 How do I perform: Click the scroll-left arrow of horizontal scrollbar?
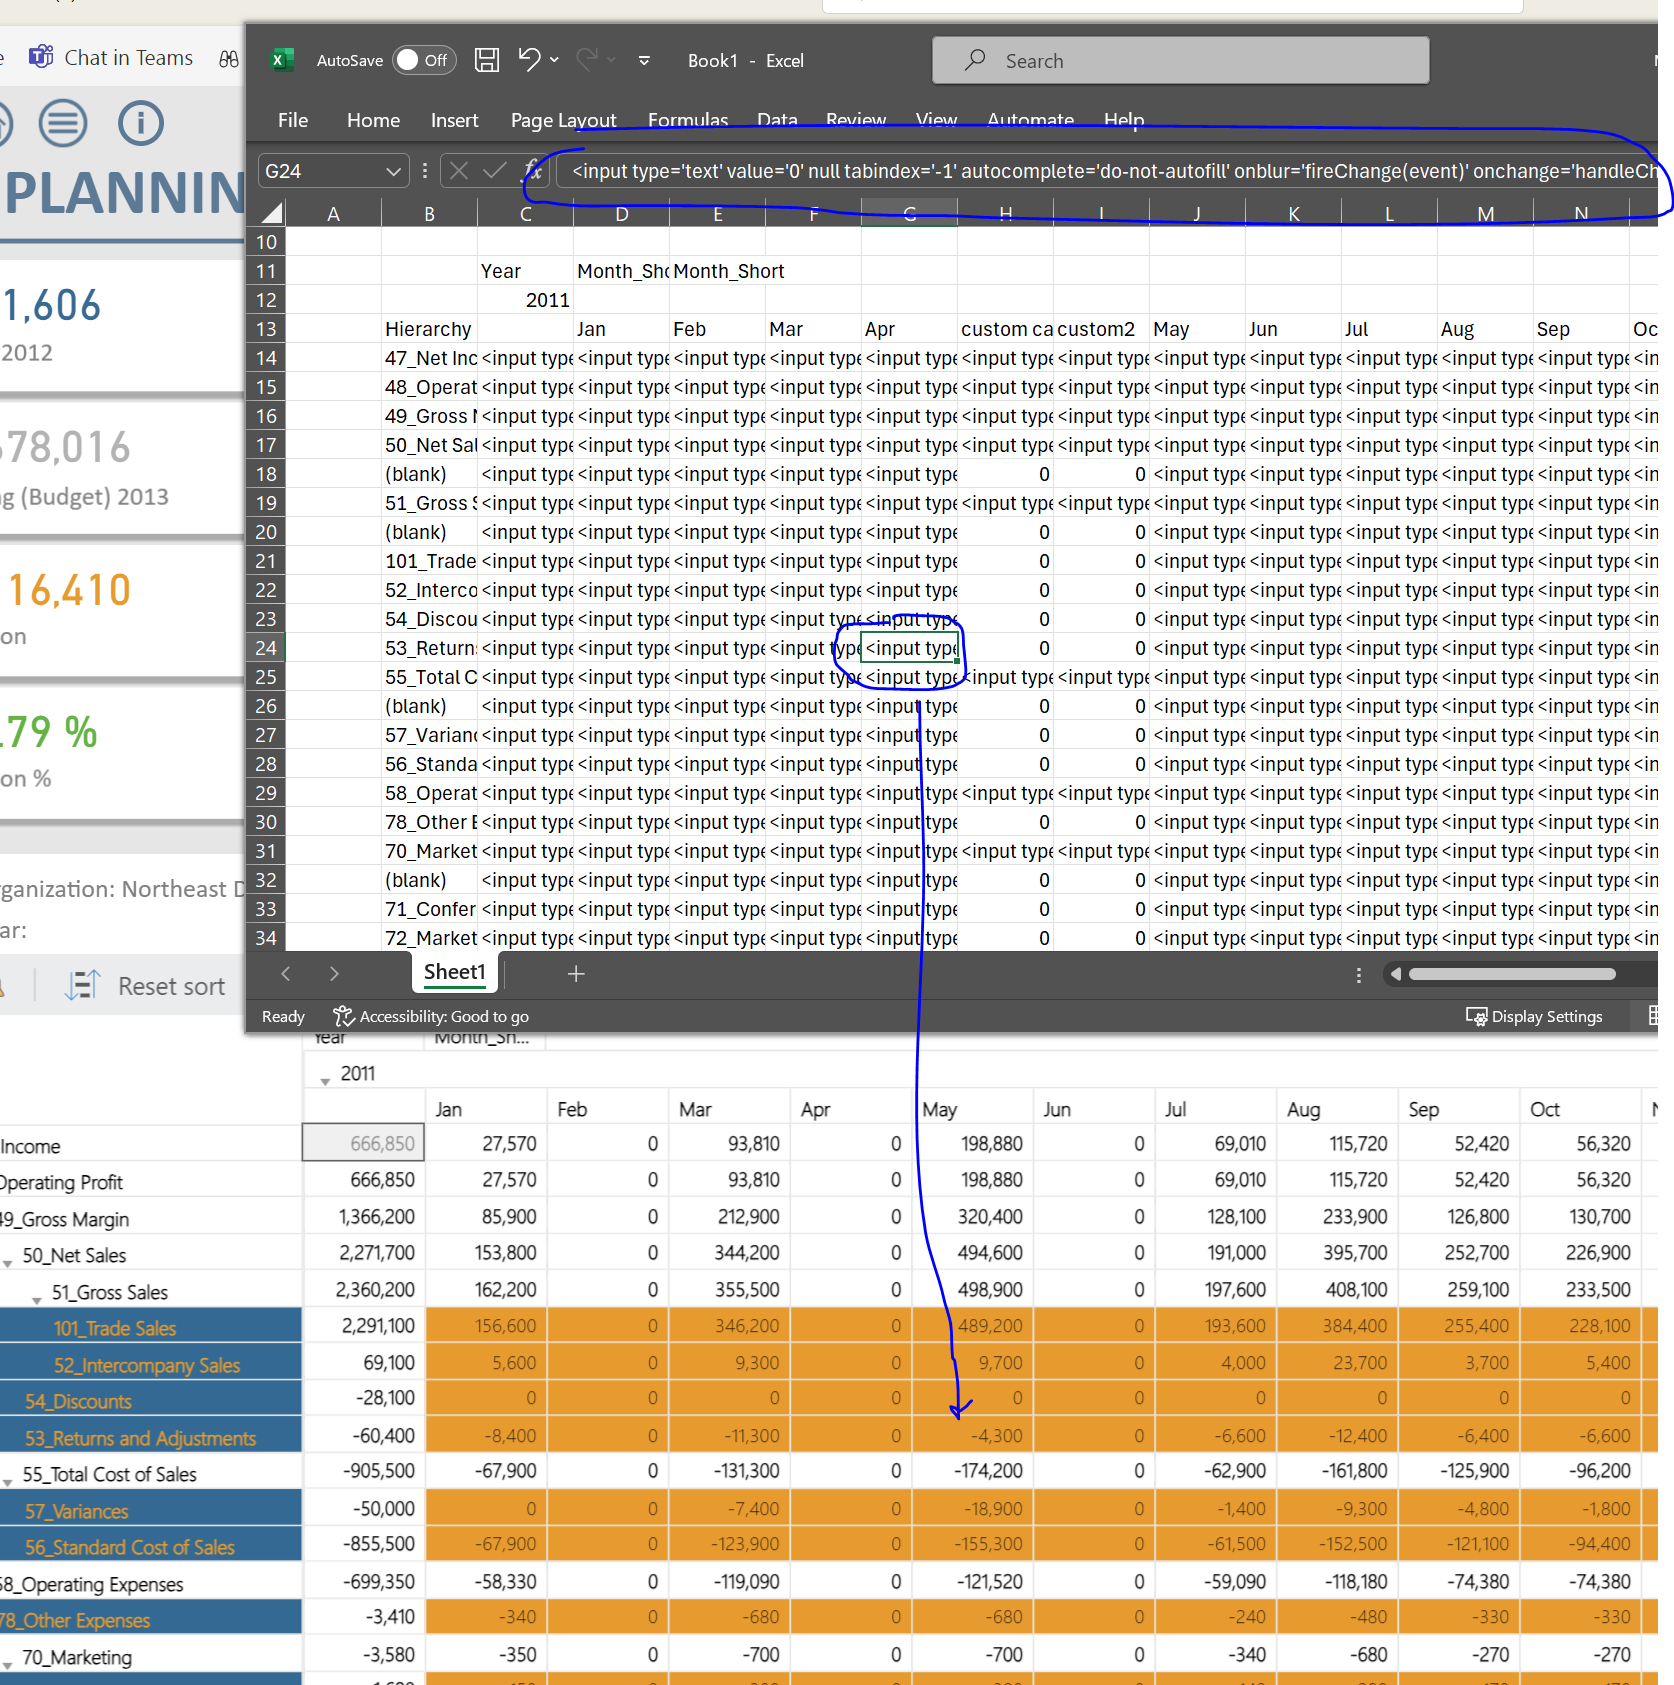click(x=1395, y=974)
